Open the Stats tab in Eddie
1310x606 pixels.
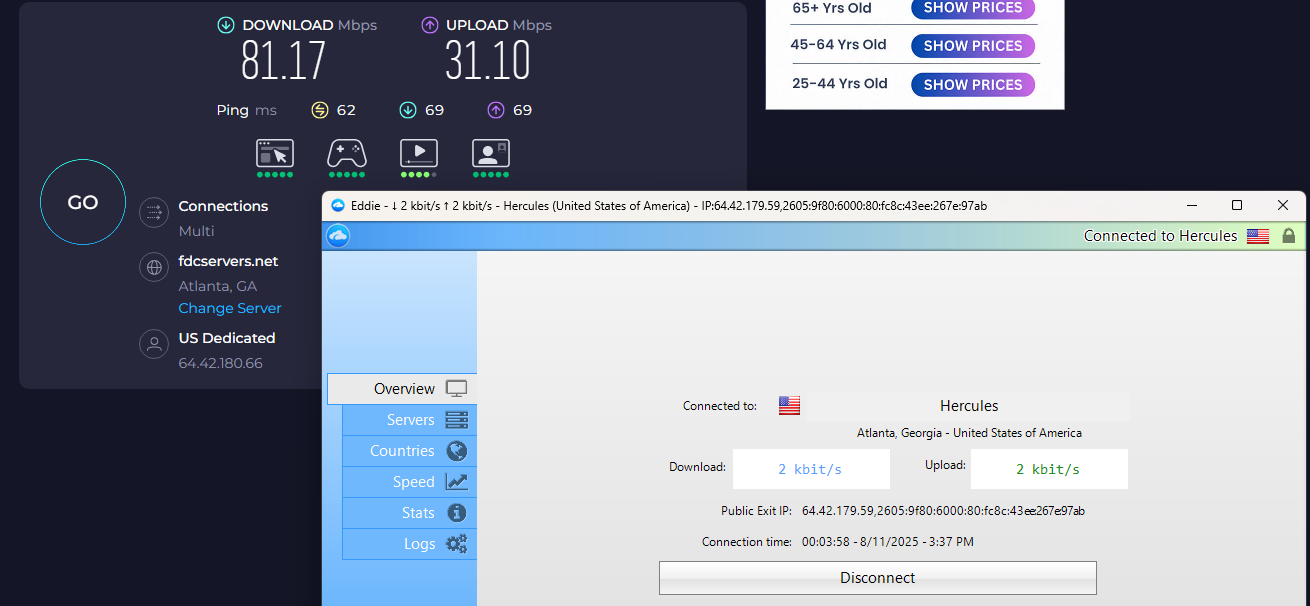point(409,513)
